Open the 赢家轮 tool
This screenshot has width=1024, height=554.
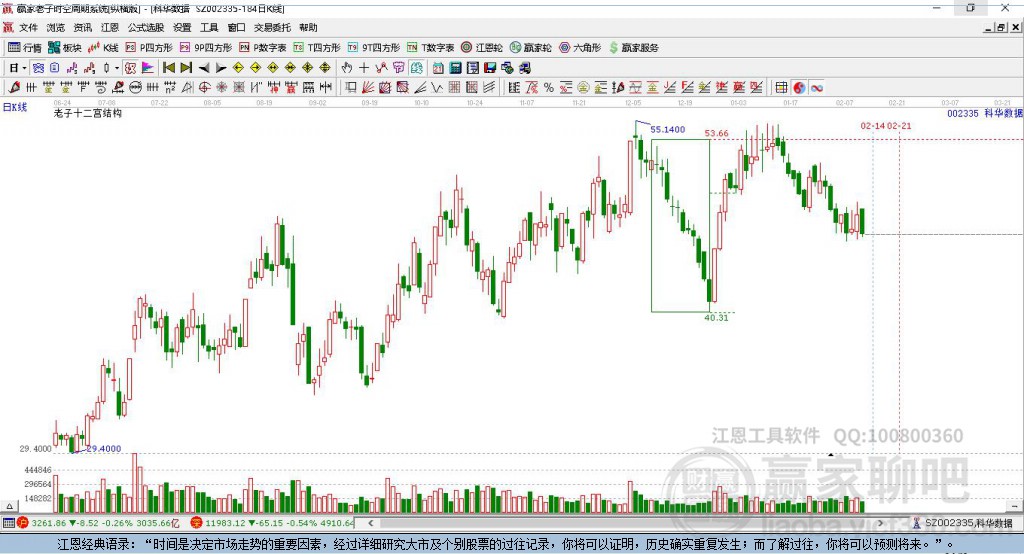pyautogui.click(x=531, y=48)
